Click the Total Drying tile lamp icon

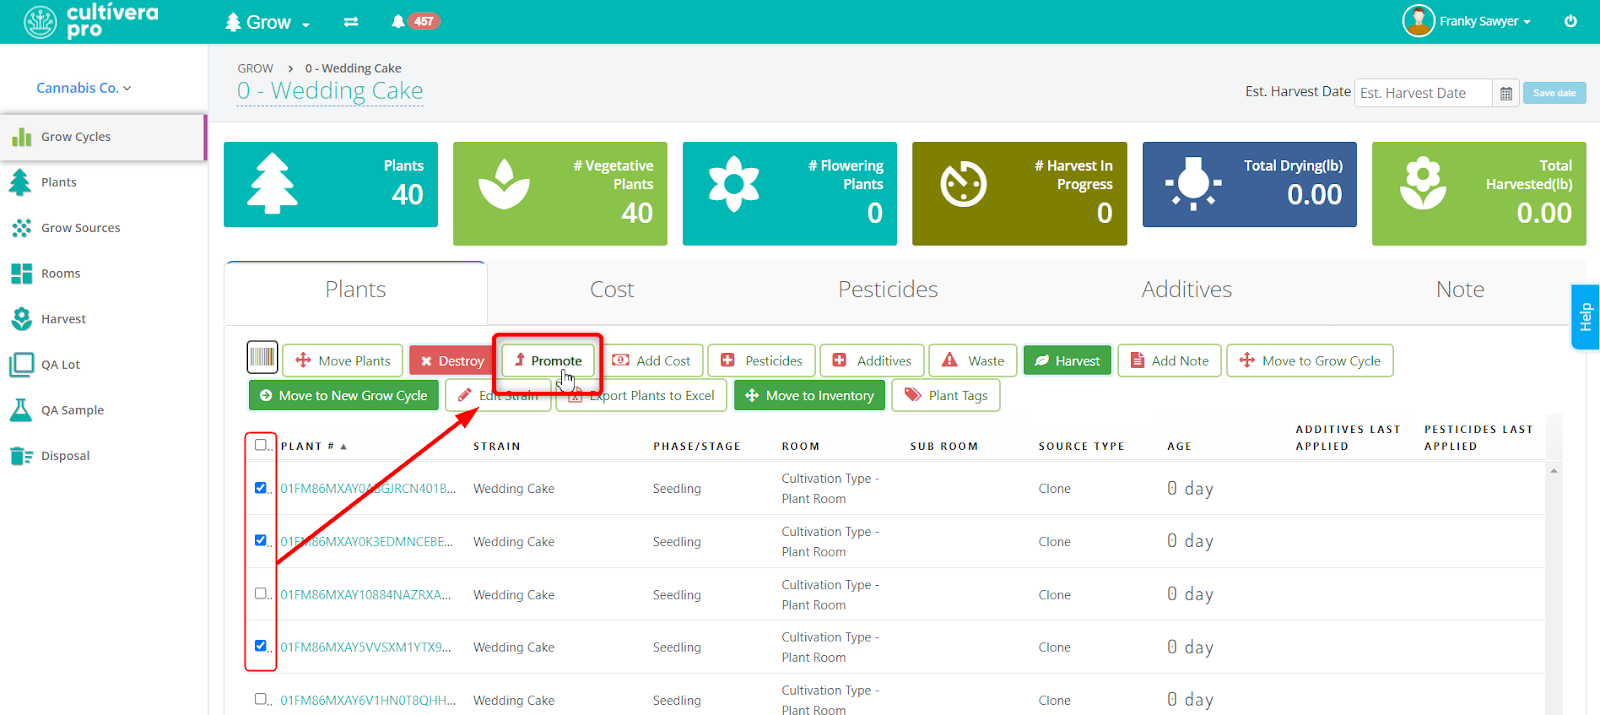pyautogui.click(x=1193, y=183)
